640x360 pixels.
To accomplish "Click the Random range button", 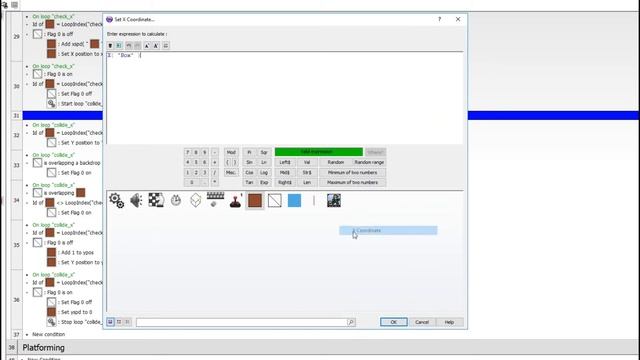I will (x=369, y=162).
